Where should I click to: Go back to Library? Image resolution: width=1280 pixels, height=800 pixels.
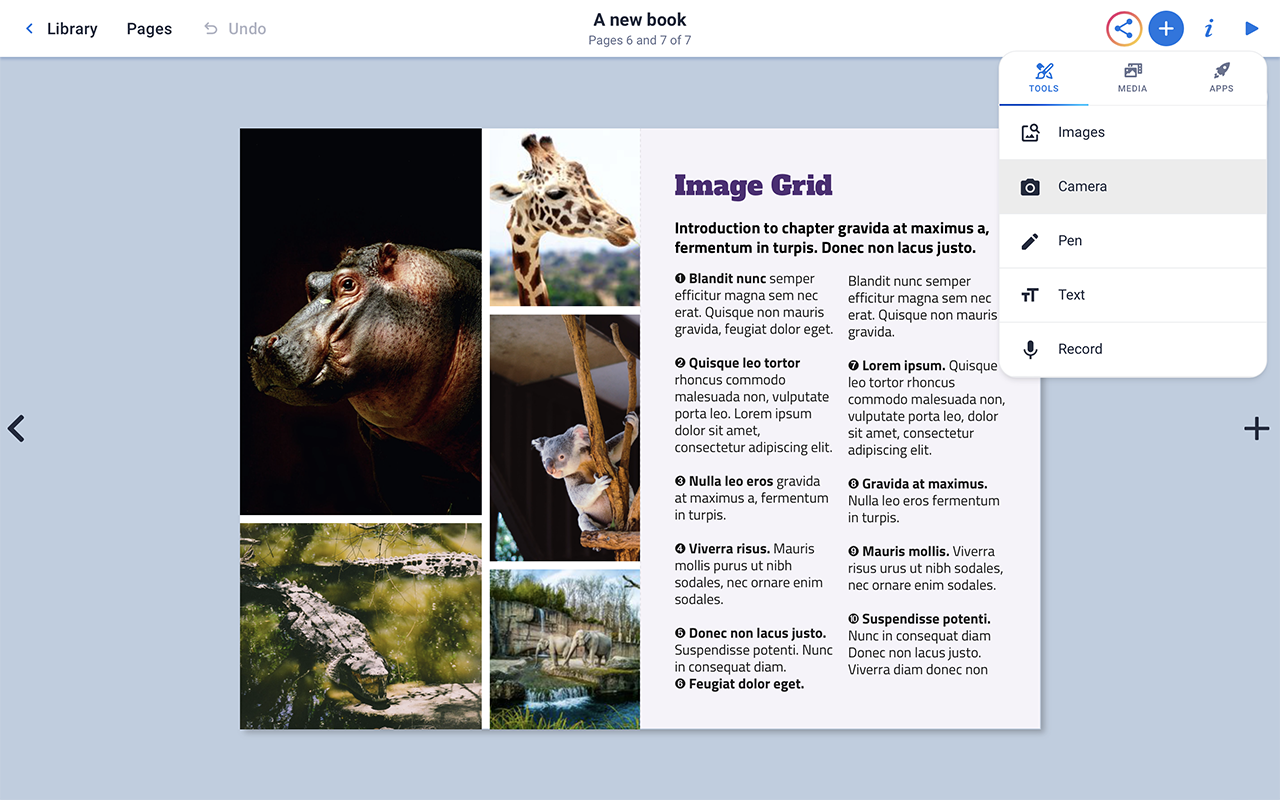(x=61, y=29)
